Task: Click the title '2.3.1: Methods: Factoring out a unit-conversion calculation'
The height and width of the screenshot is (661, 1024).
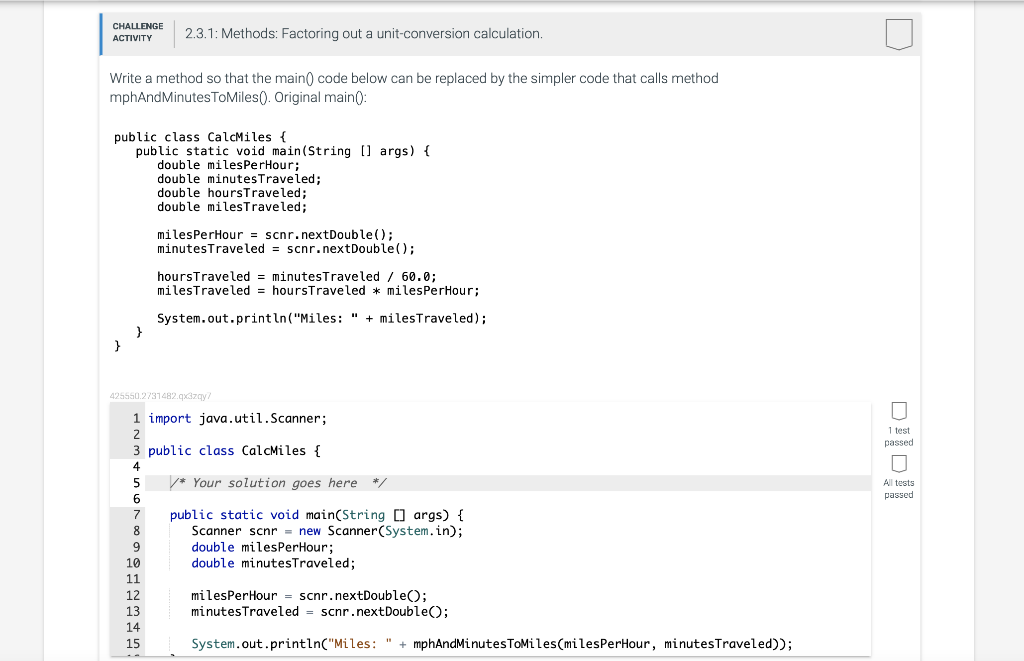Action: (363, 33)
